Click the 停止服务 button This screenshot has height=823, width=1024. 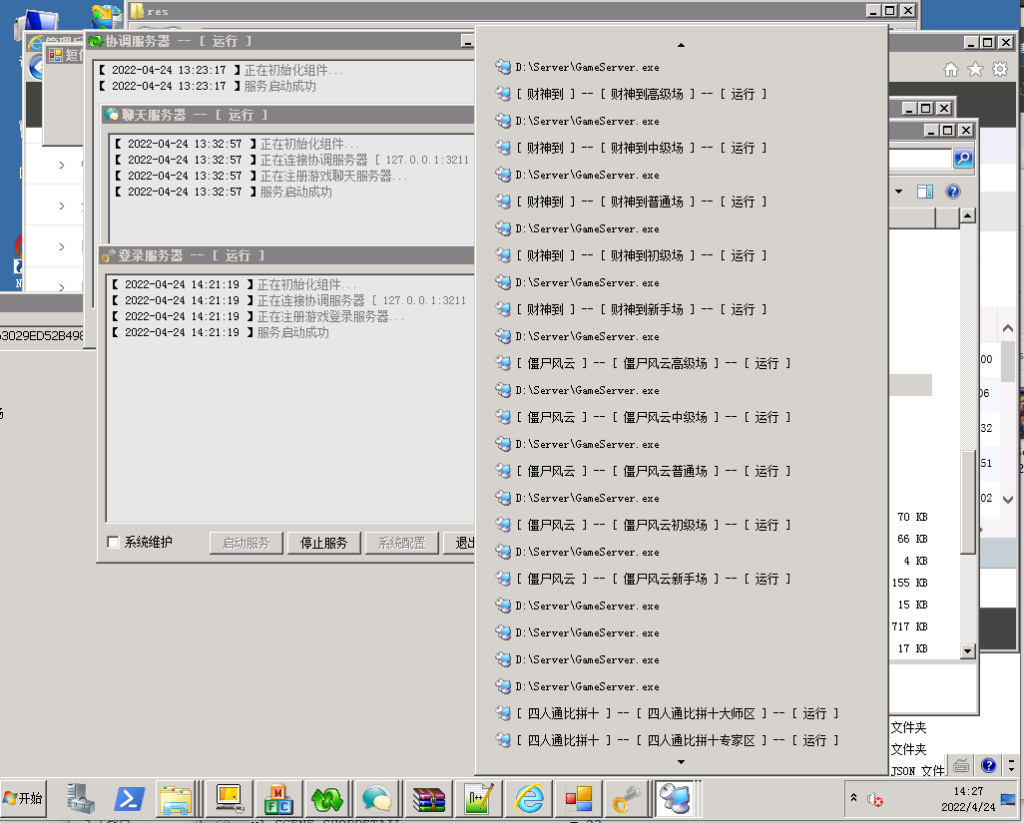pyautogui.click(x=323, y=543)
